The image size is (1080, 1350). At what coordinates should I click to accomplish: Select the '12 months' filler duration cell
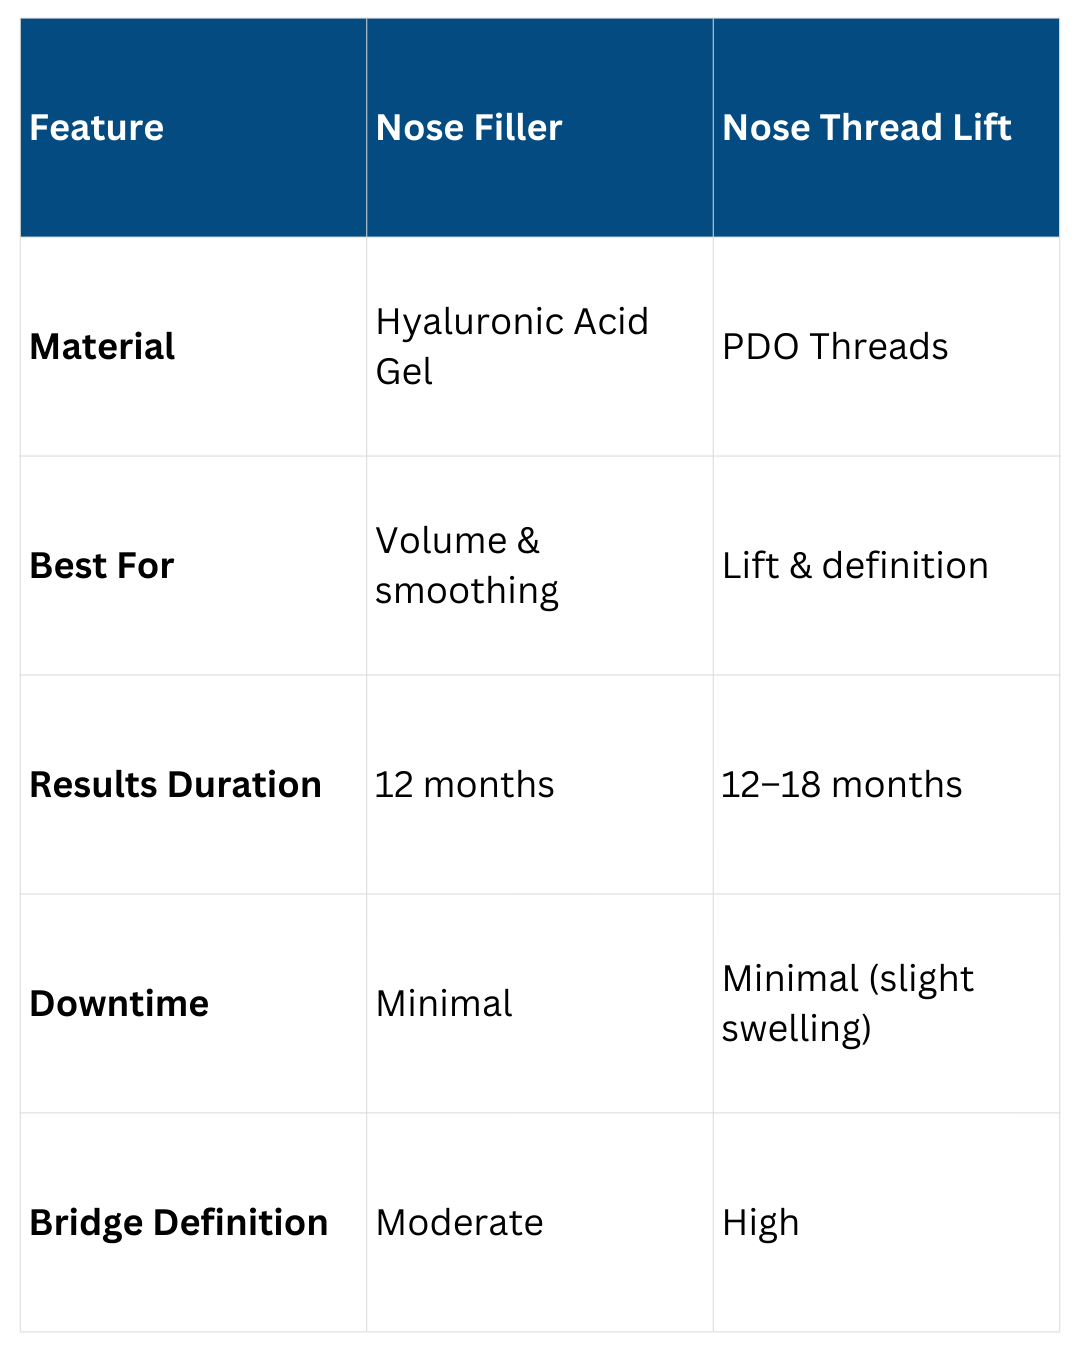[464, 785]
